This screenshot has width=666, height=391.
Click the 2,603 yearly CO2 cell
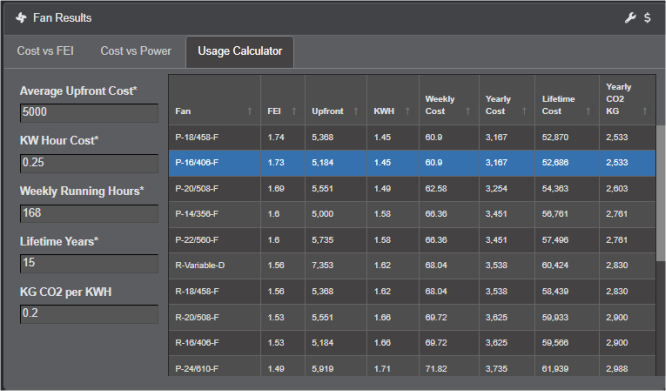pos(627,189)
